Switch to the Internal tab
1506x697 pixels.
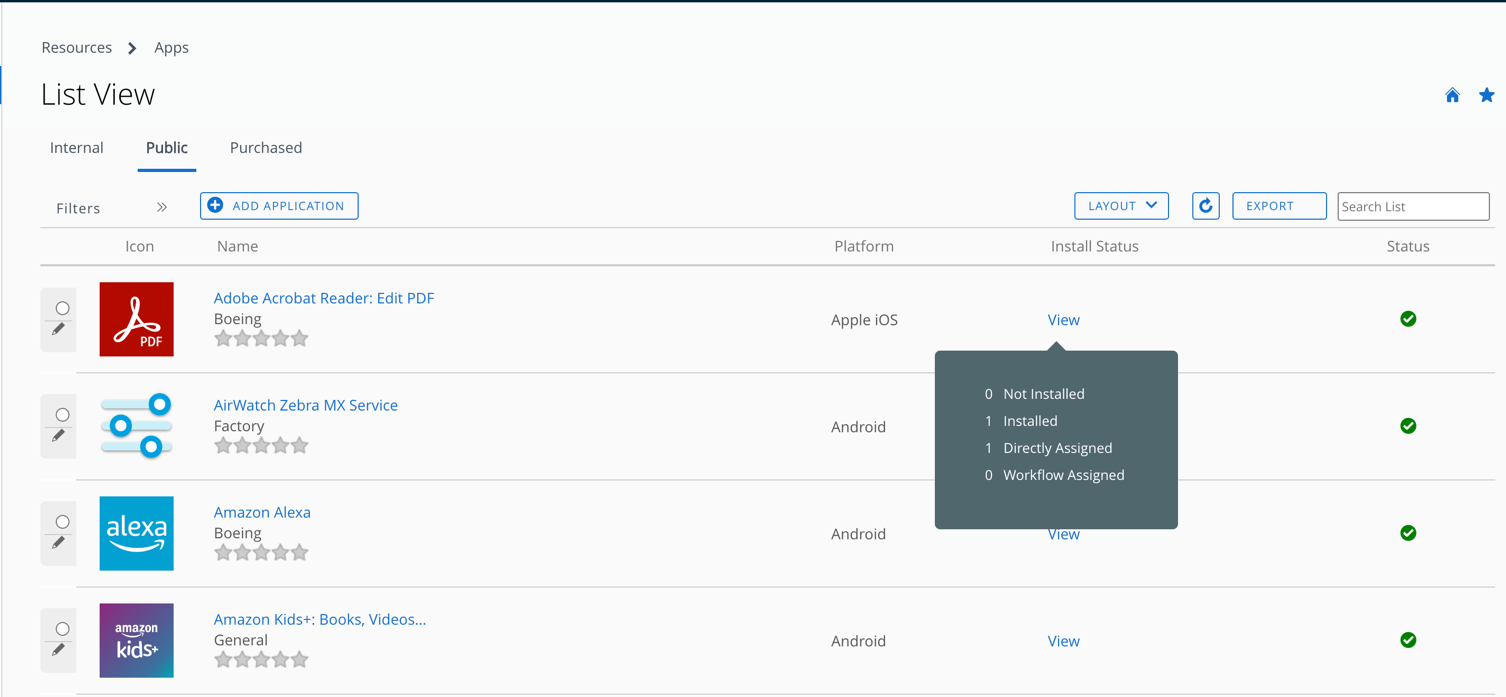[x=77, y=148]
